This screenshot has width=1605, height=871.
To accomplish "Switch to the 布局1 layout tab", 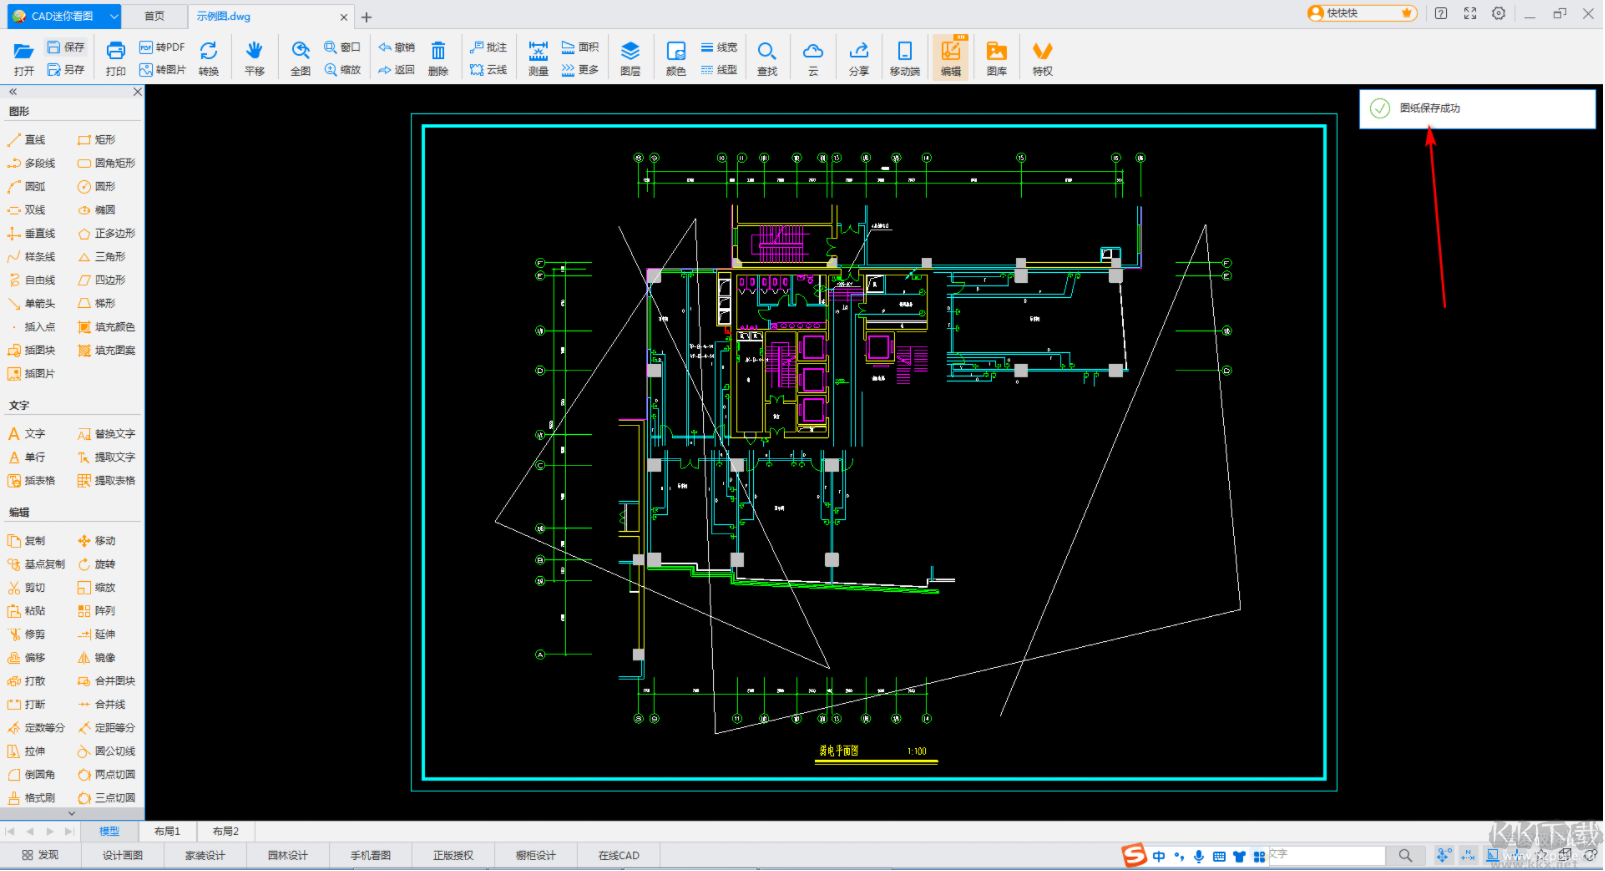I will (167, 831).
